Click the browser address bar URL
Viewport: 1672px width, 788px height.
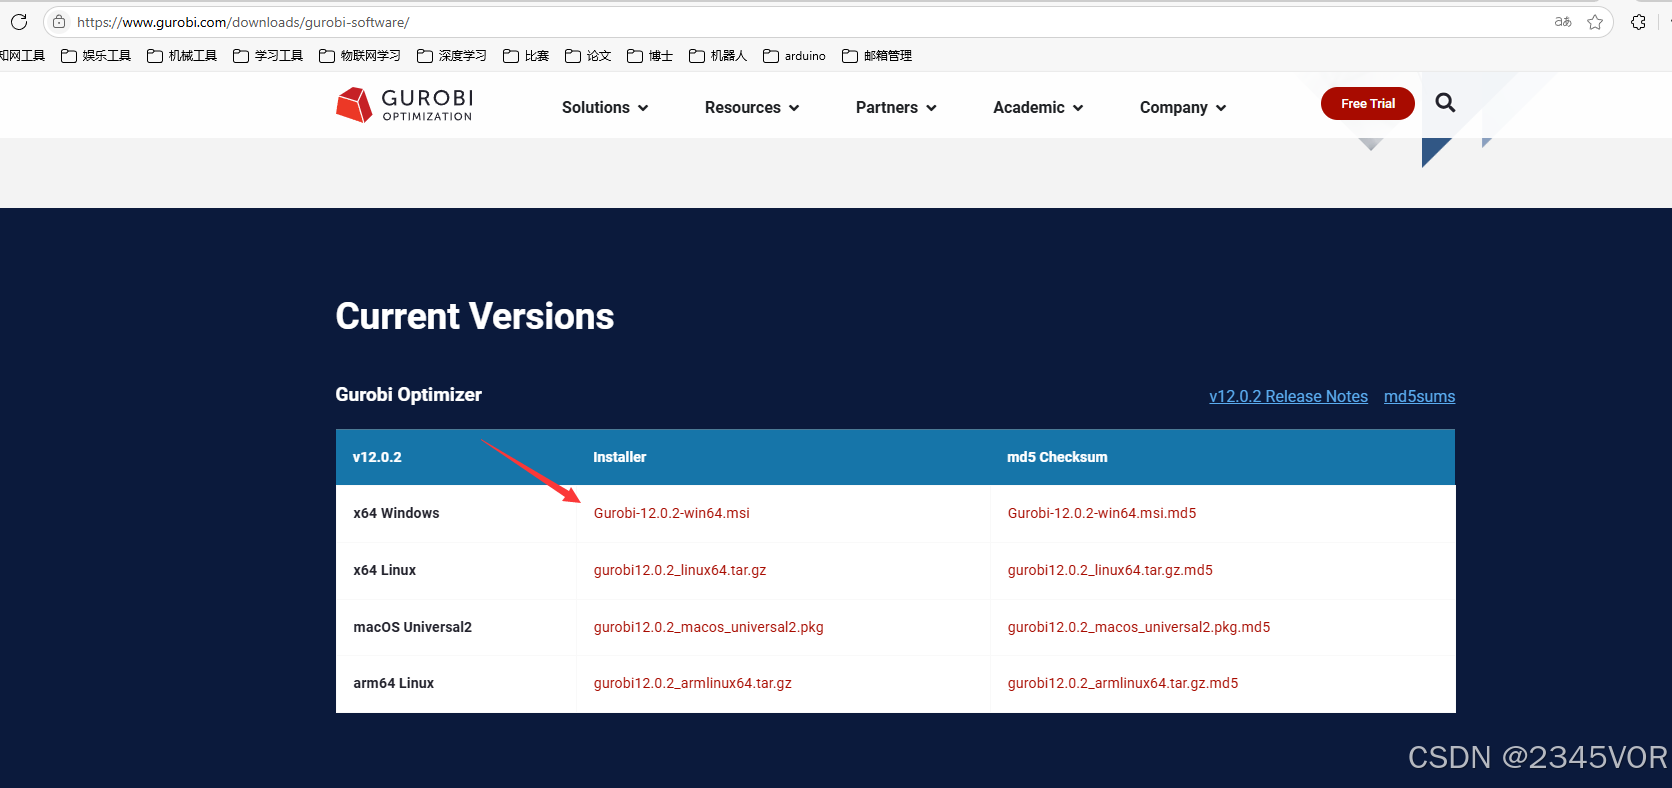pyautogui.click(x=243, y=22)
